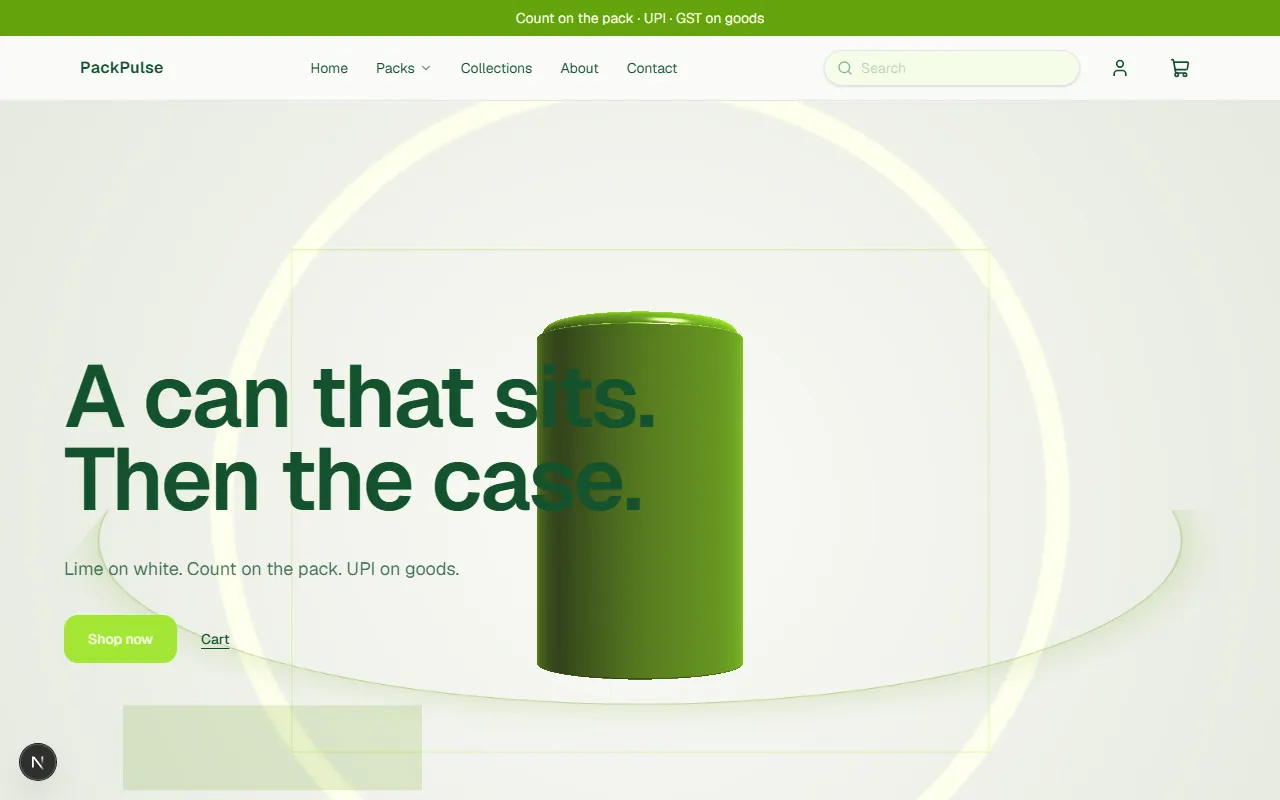The height and width of the screenshot is (800, 1280).
Task: Open the user account icon
Action: coord(1120,68)
